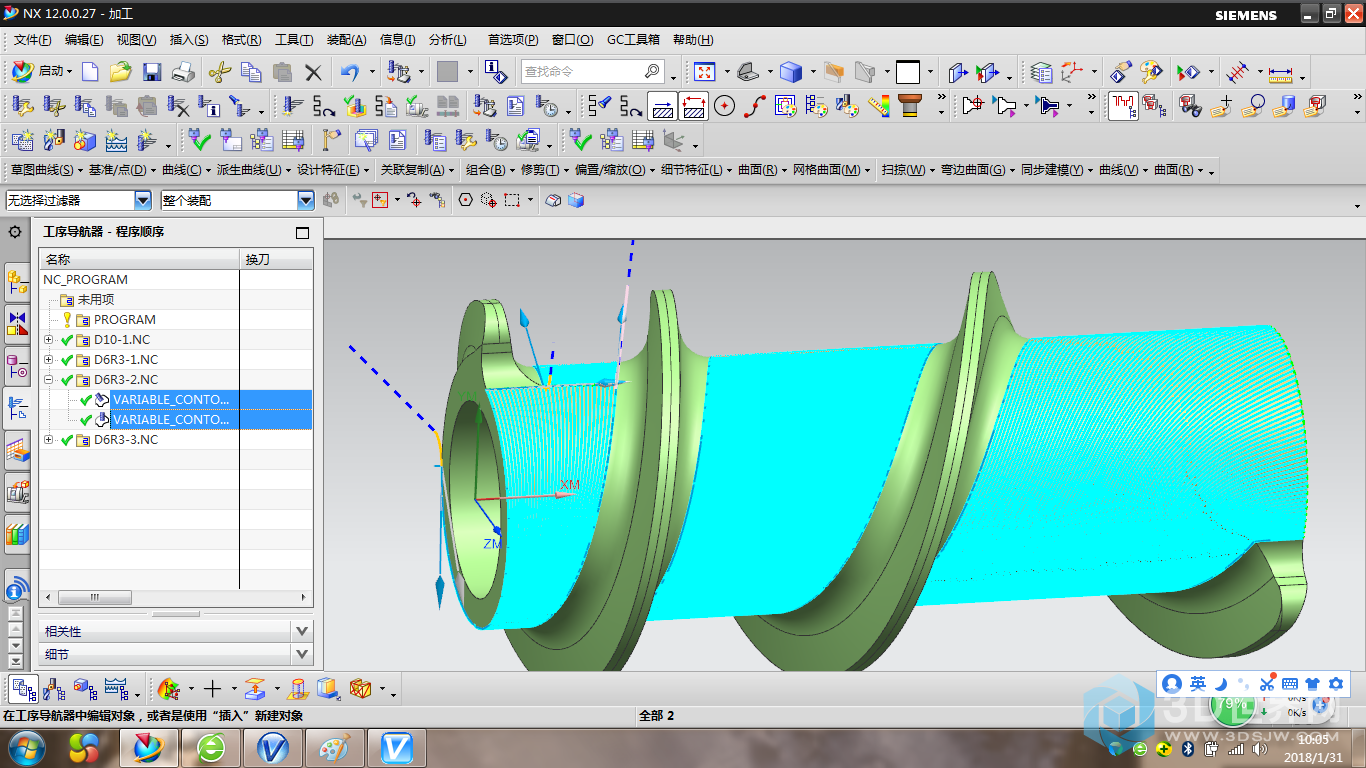Click the Print icon
Image resolution: width=1366 pixels, height=768 pixels.
click(x=183, y=72)
